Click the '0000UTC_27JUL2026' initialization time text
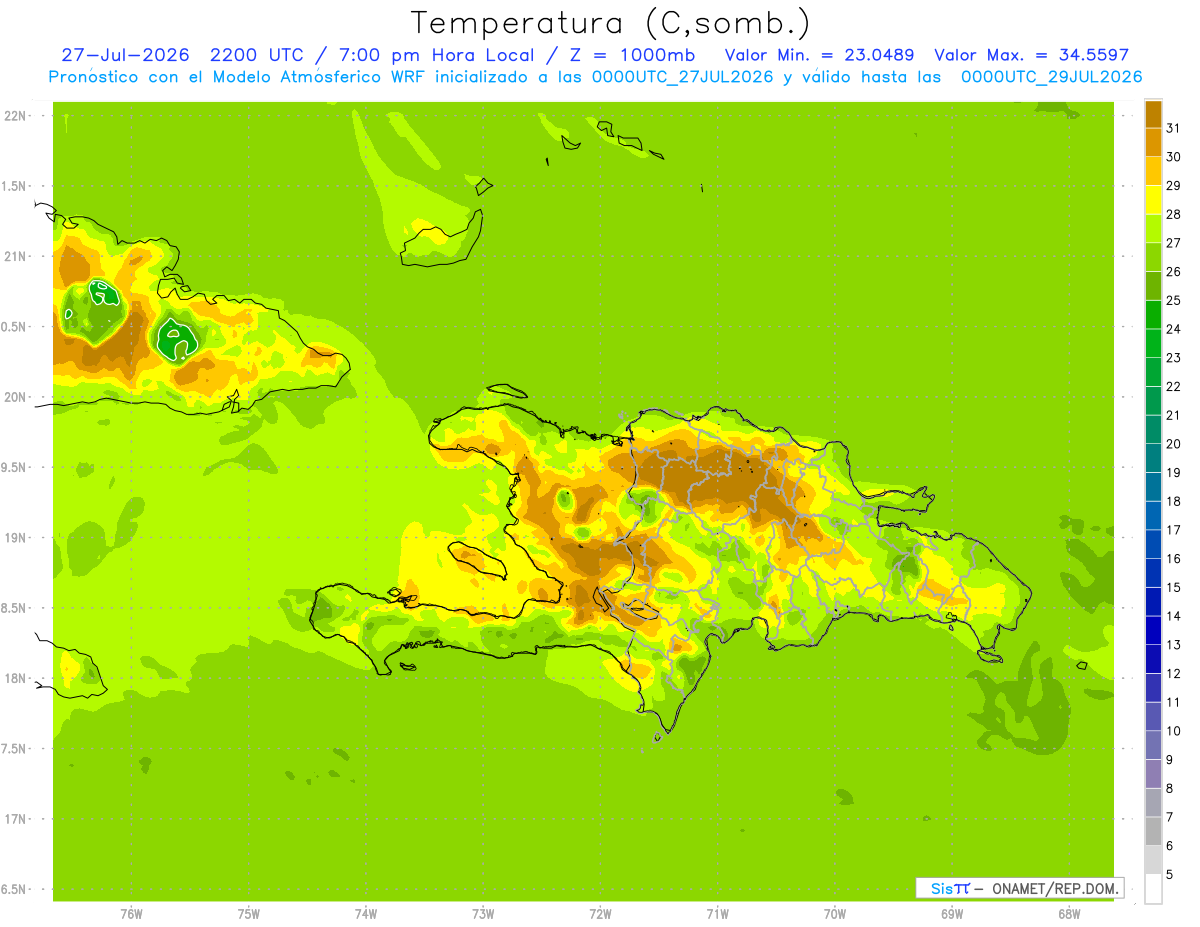Viewport: 1200px width, 927px height. click(x=682, y=77)
